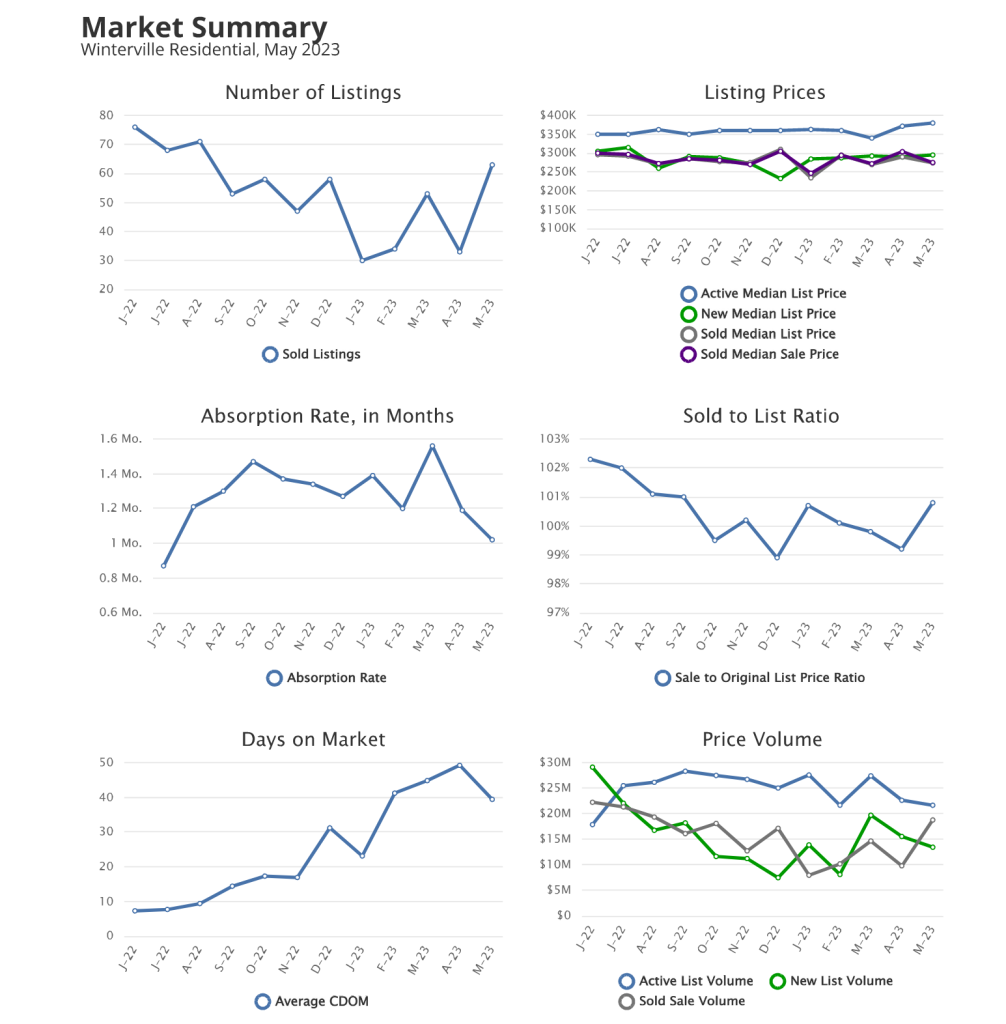Image resolution: width=1006 pixels, height=1024 pixels.
Task: Click the Sold to List Ratio chart title
Action: [761, 416]
